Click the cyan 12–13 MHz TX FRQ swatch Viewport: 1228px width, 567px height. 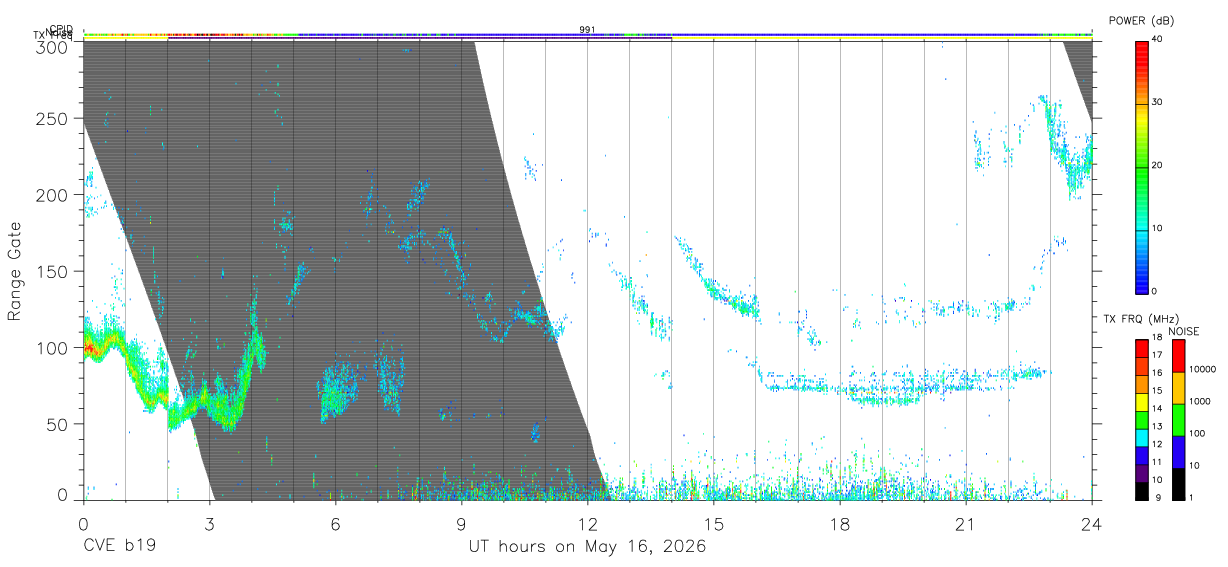[x=1142, y=436]
